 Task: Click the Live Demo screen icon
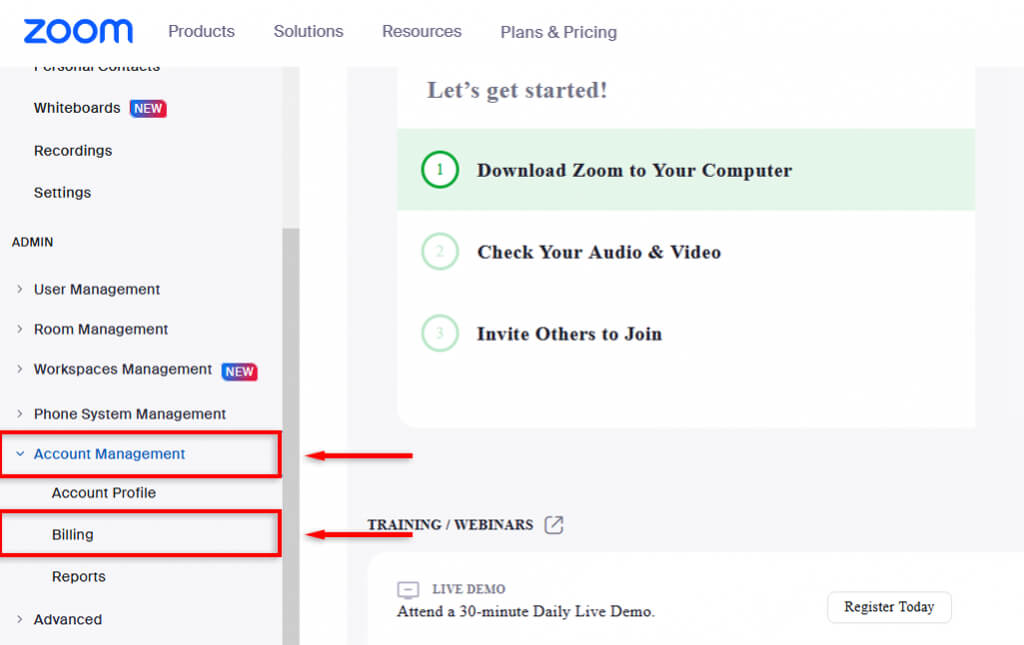[407, 590]
